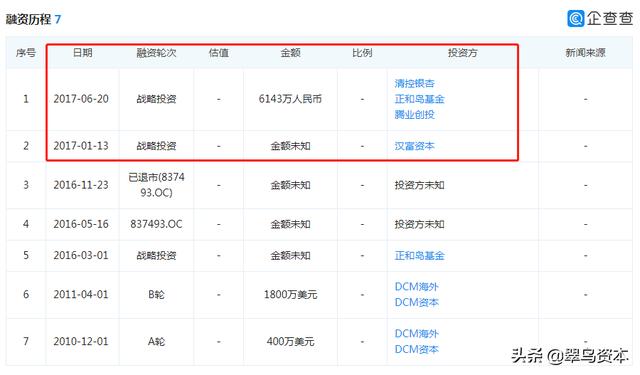640x375 pixels.
Task: Open the 腾业创投 investor link
Action: click(414, 115)
